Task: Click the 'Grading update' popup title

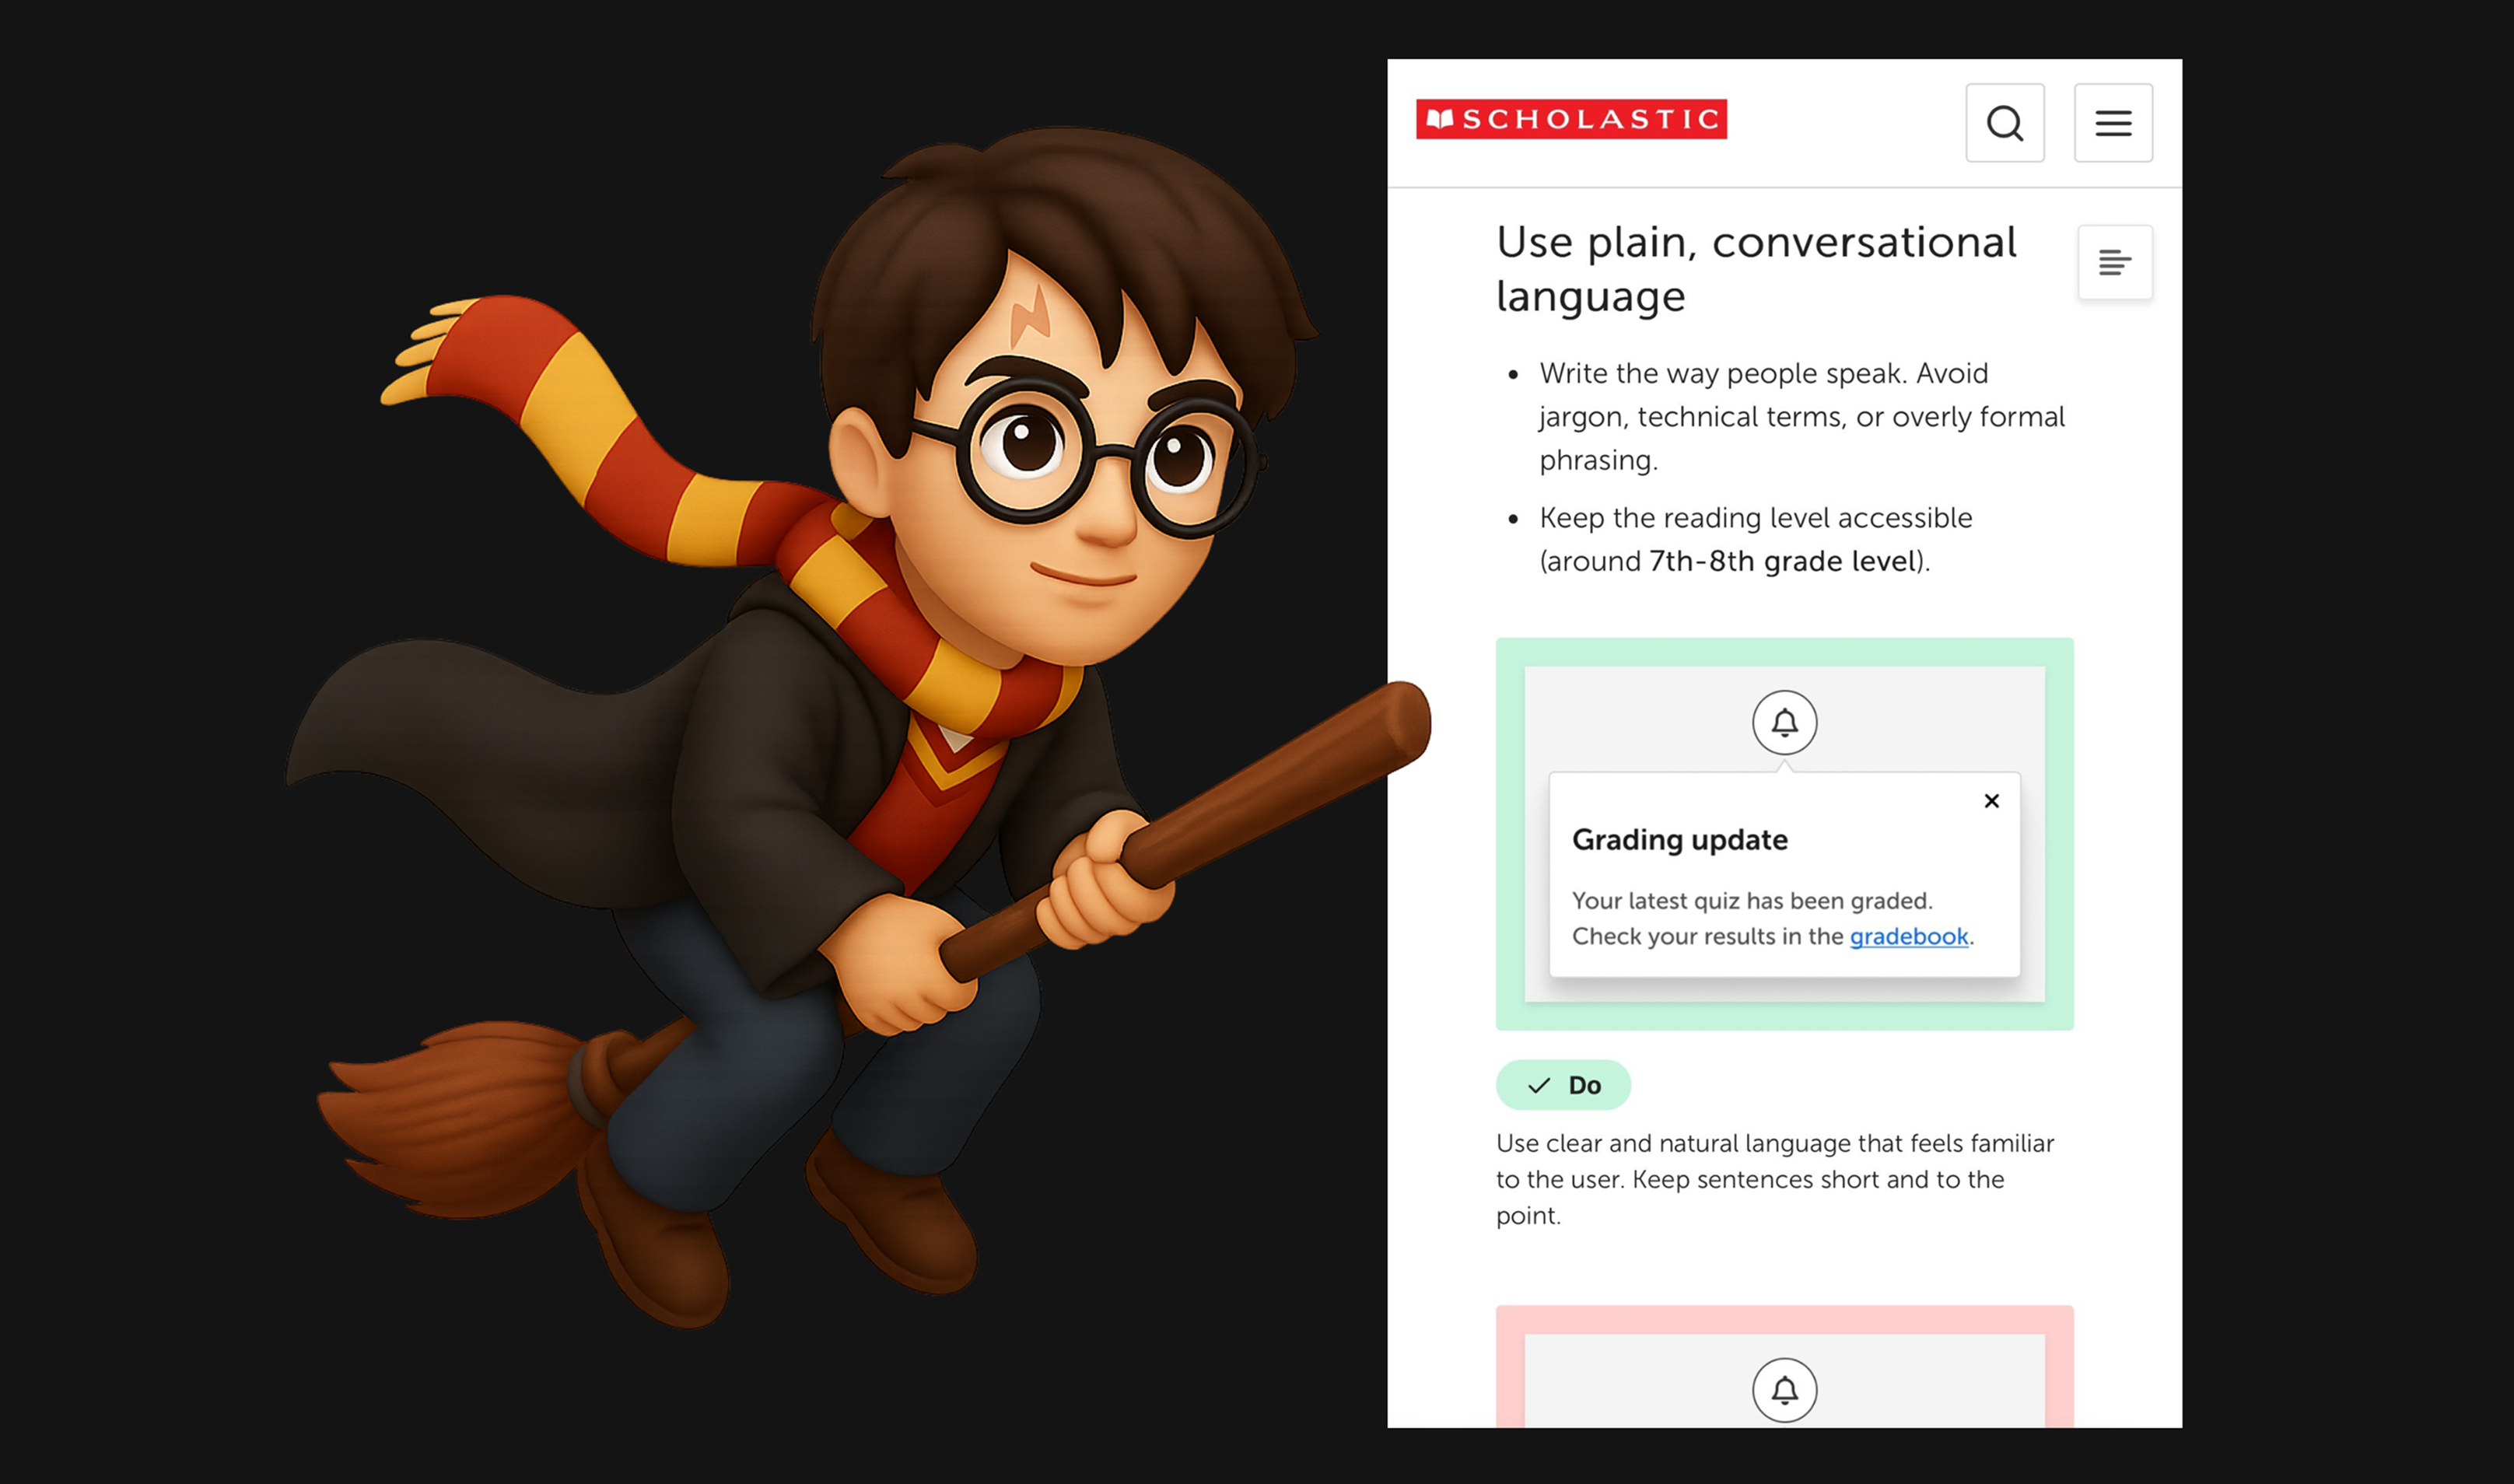Action: pyautogui.click(x=1679, y=840)
